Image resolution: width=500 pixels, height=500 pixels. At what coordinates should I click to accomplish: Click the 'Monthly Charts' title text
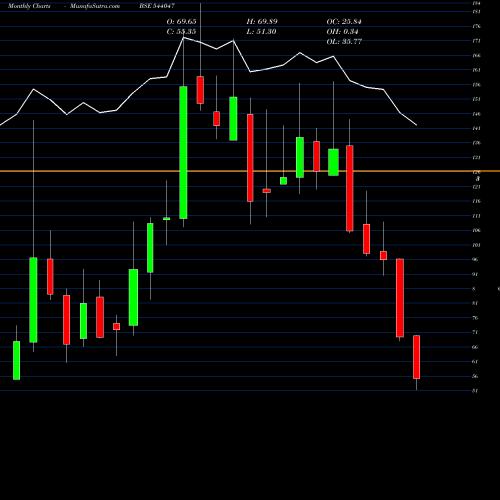click(x=29, y=6)
